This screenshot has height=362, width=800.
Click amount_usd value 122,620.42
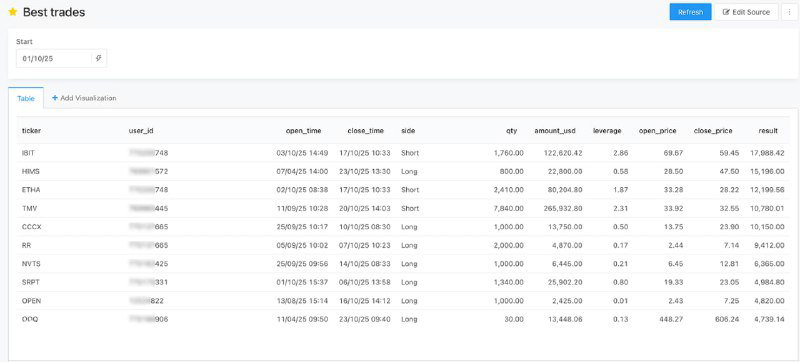point(563,152)
